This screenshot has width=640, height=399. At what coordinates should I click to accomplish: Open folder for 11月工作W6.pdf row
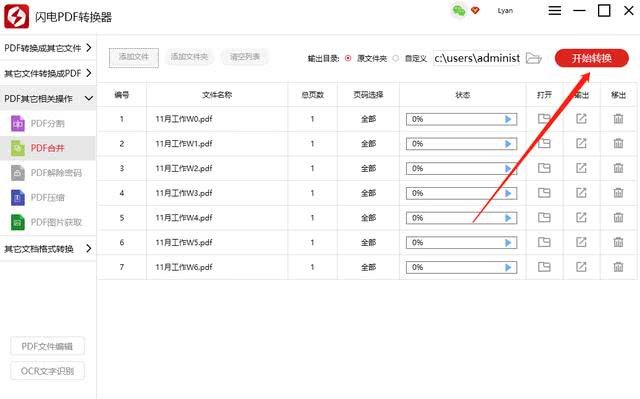pos(544,267)
